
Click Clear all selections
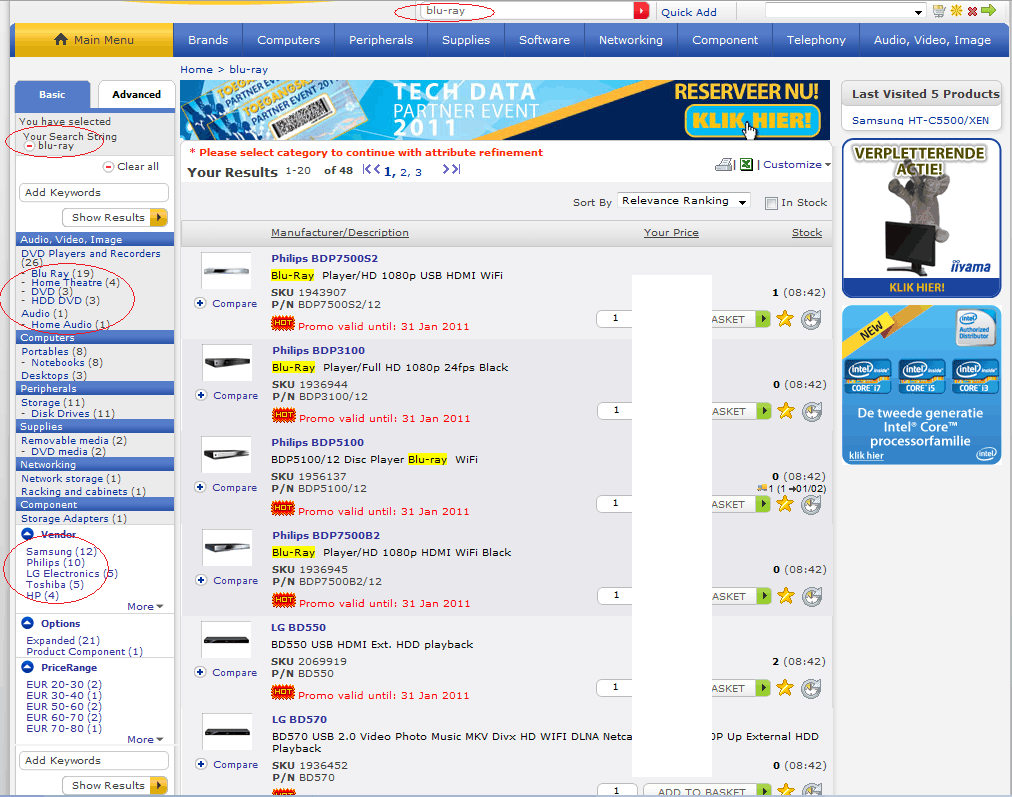[x=132, y=166]
